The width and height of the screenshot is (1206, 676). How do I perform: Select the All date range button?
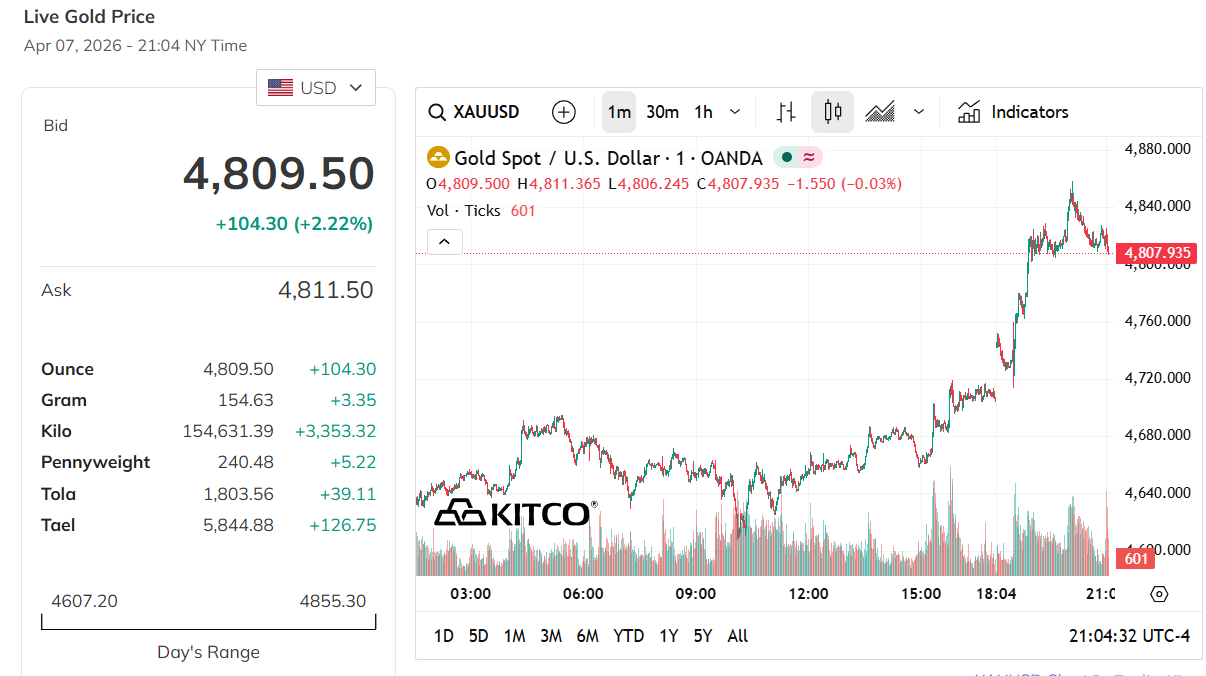[738, 636]
